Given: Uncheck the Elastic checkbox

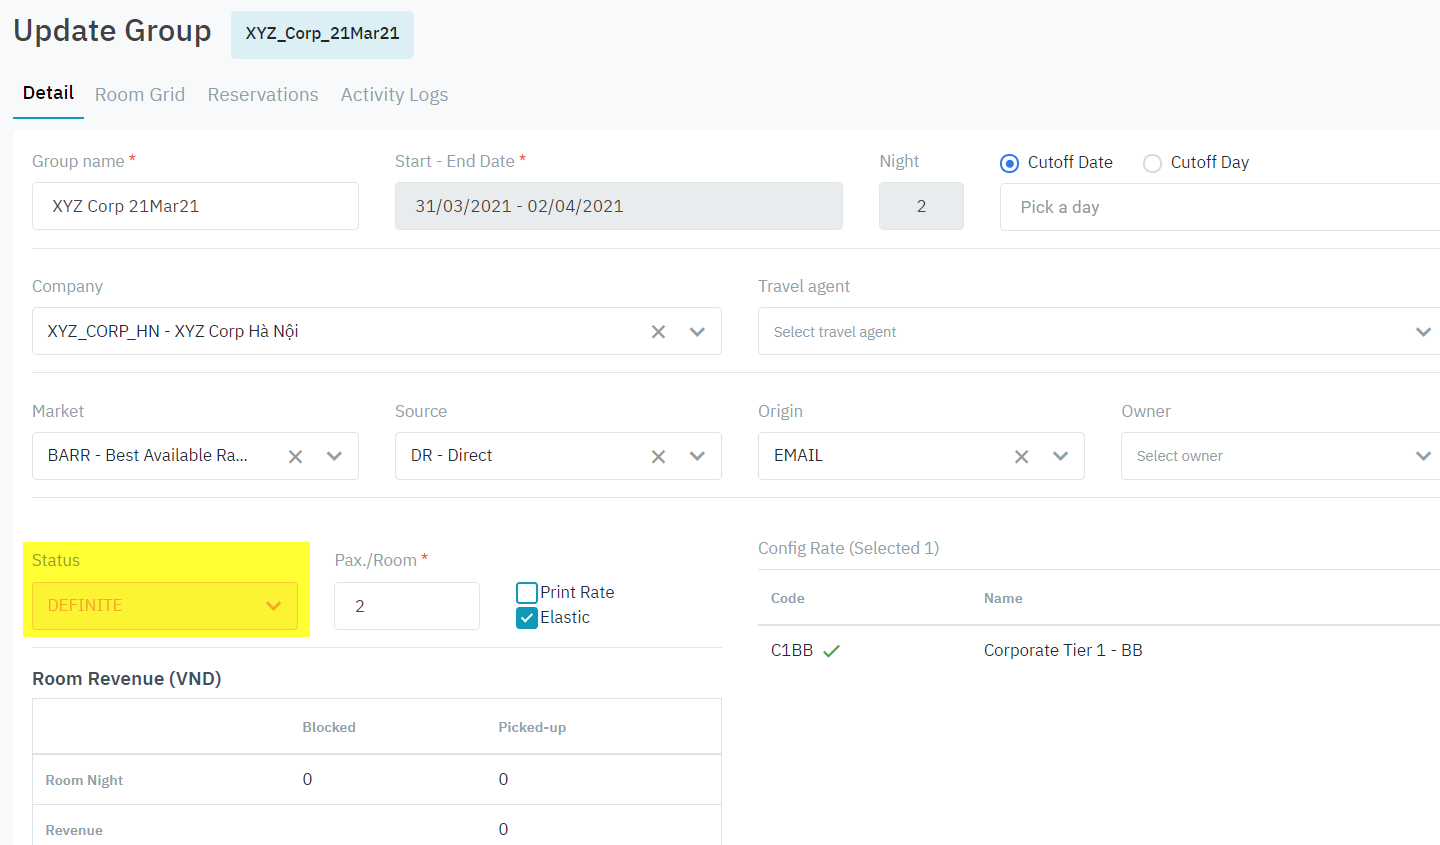Looking at the screenshot, I should 527,618.
